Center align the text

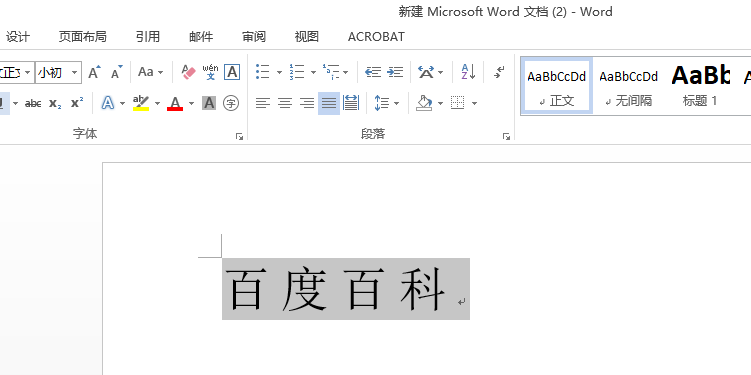(x=285, y=103)
